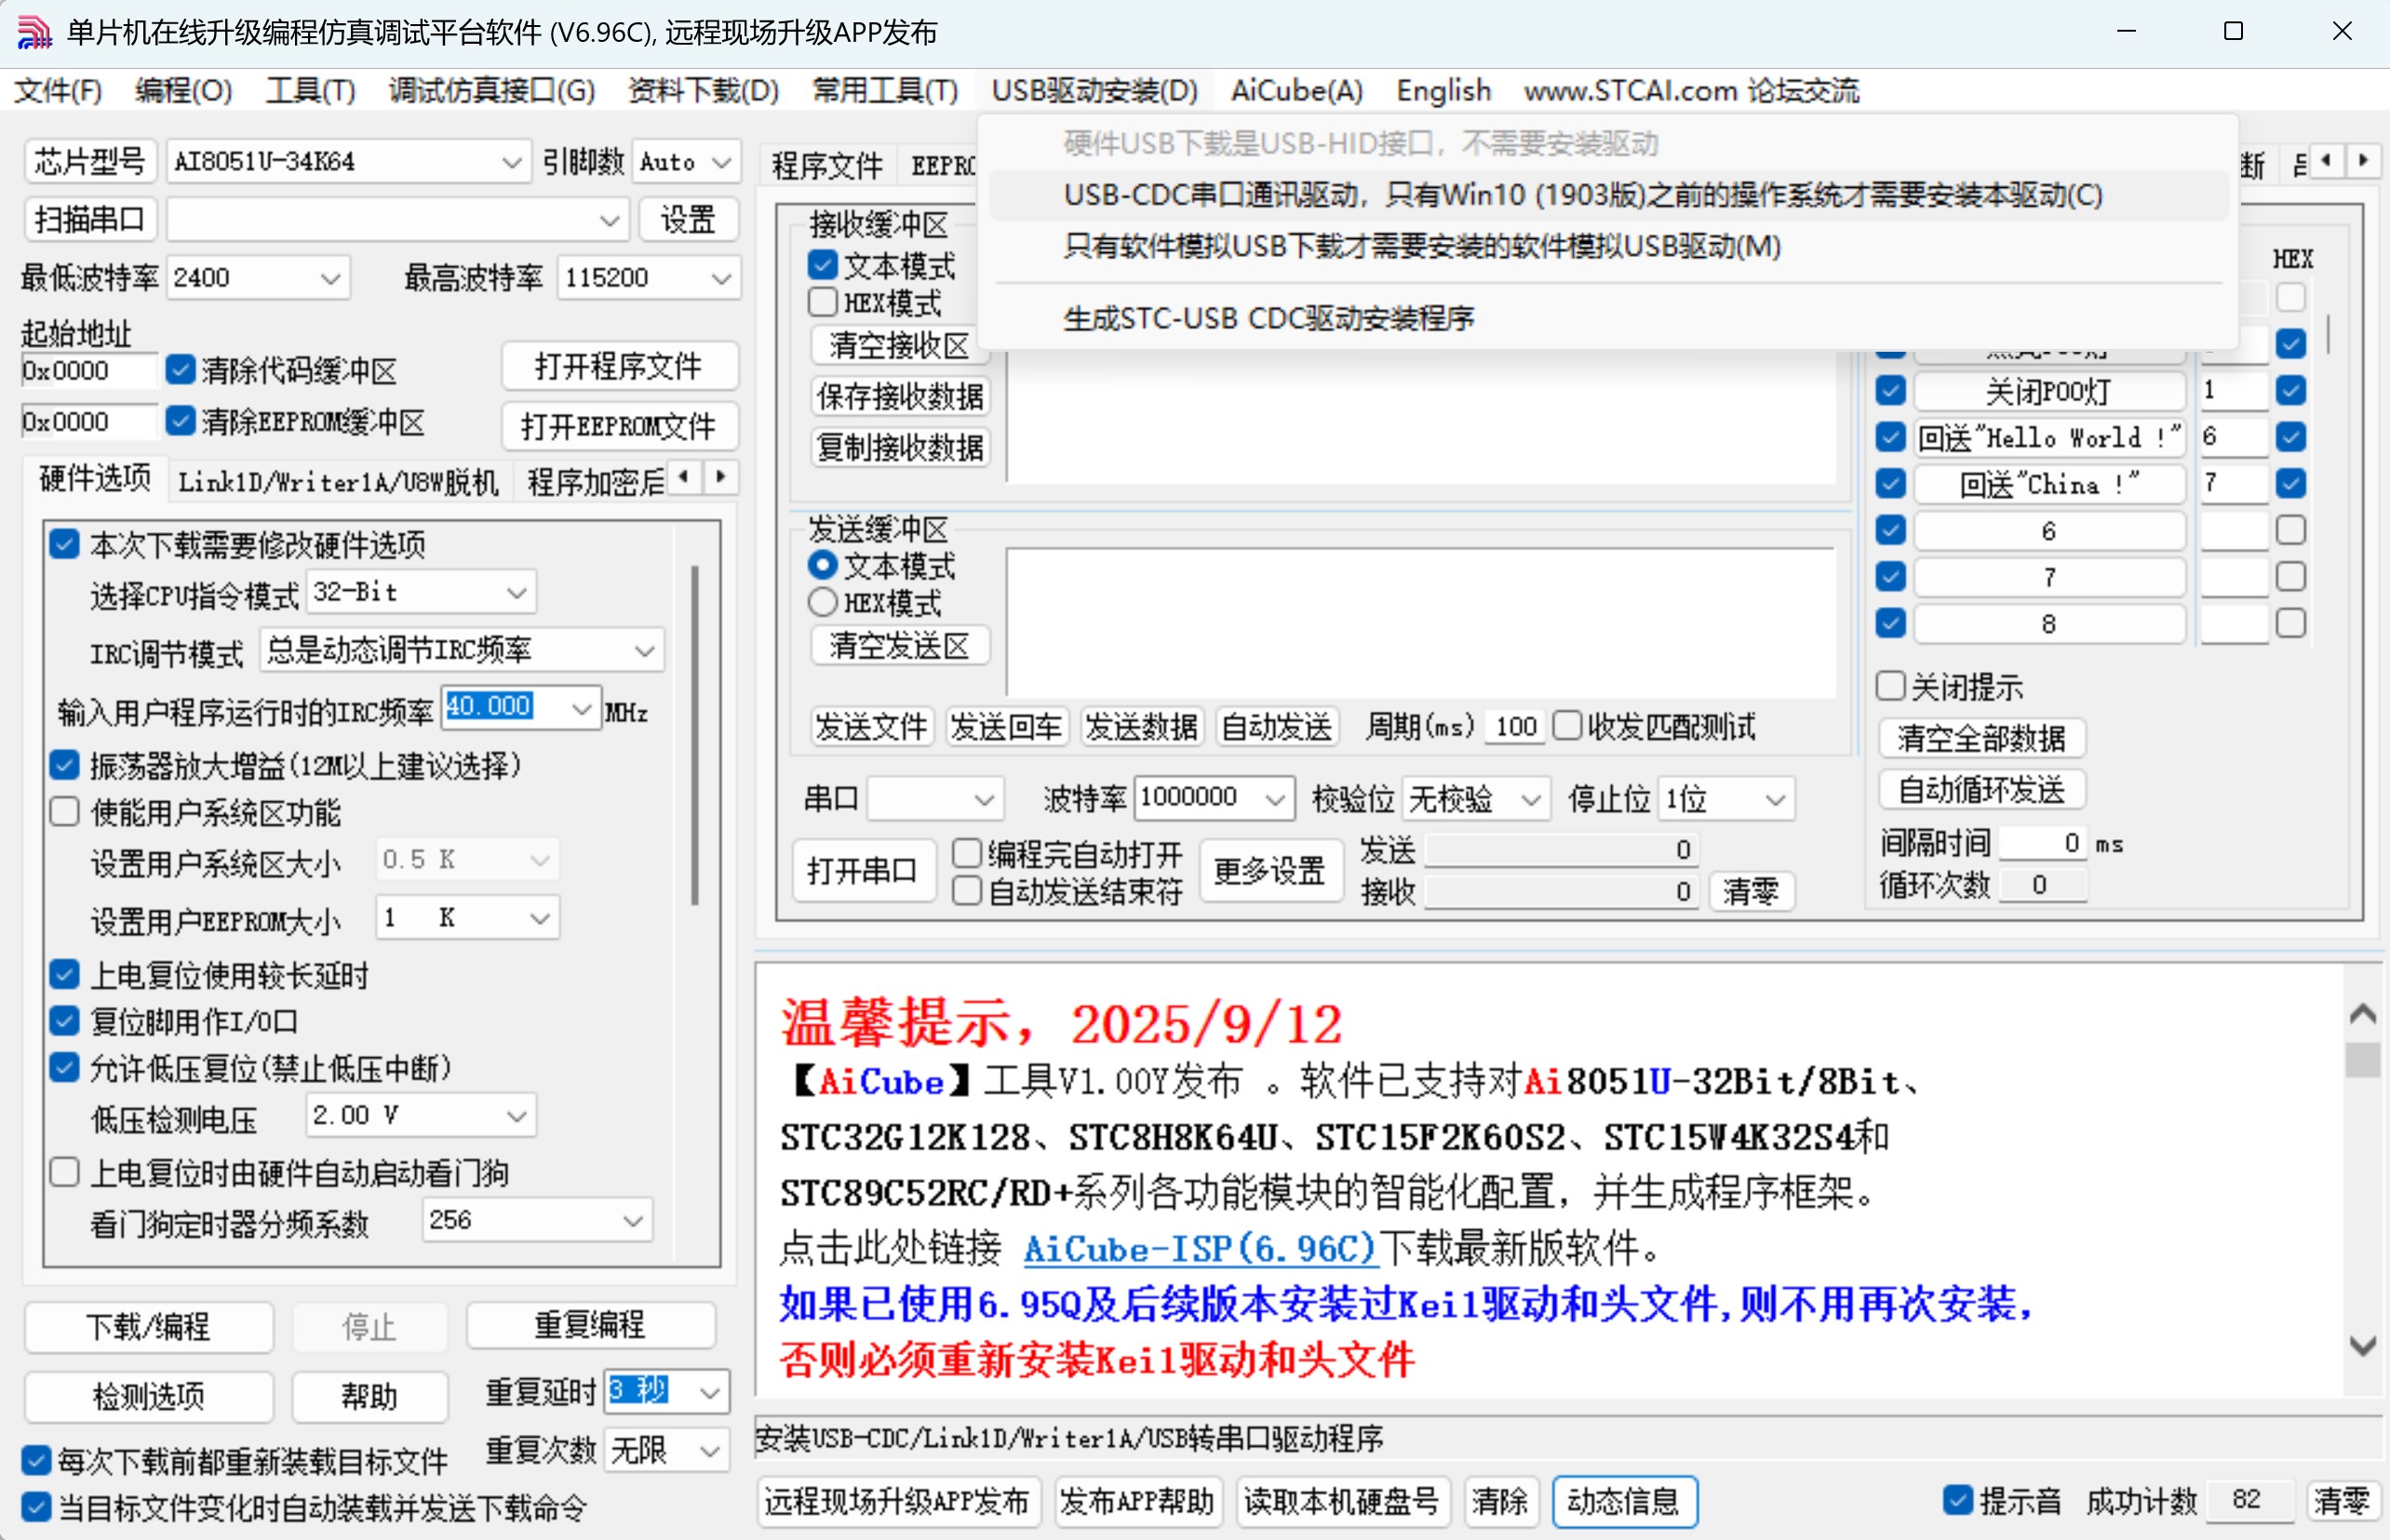Click the right arrow to scroll hardware option tabs
Screen dimensions: 2390x1540
click(x=720, y=479)
